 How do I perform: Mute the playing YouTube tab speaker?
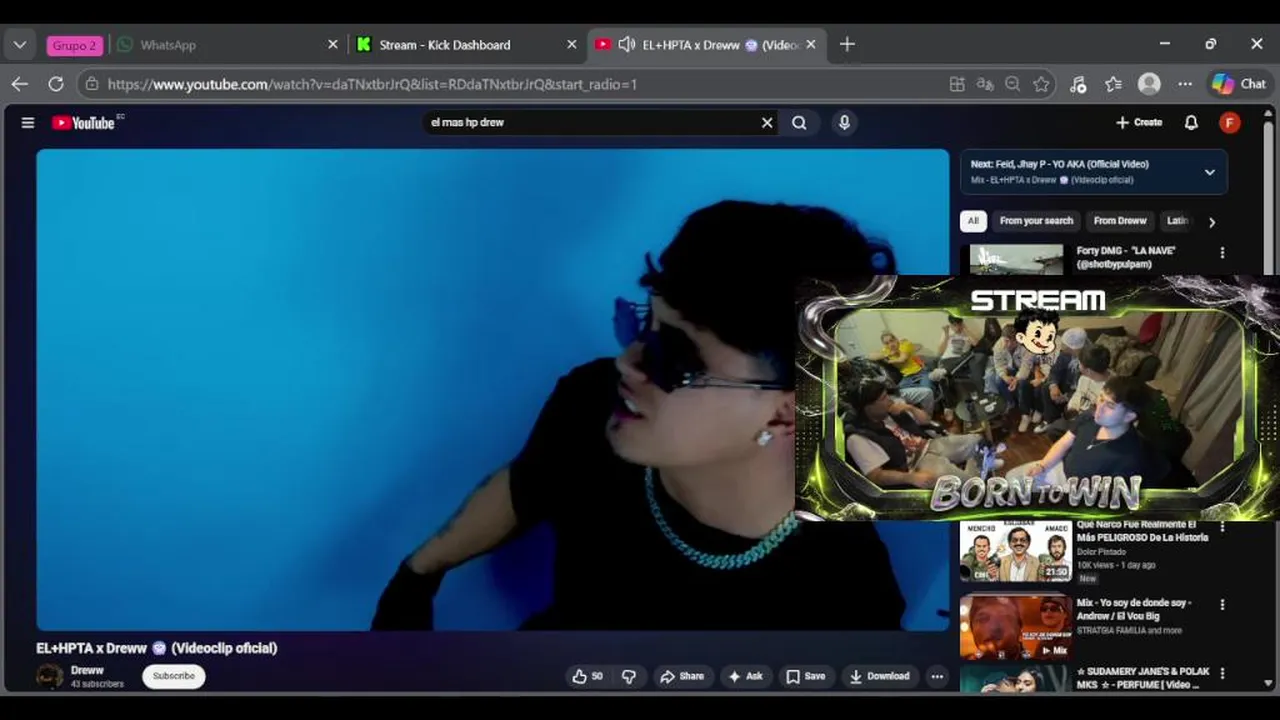coord(627,44)
